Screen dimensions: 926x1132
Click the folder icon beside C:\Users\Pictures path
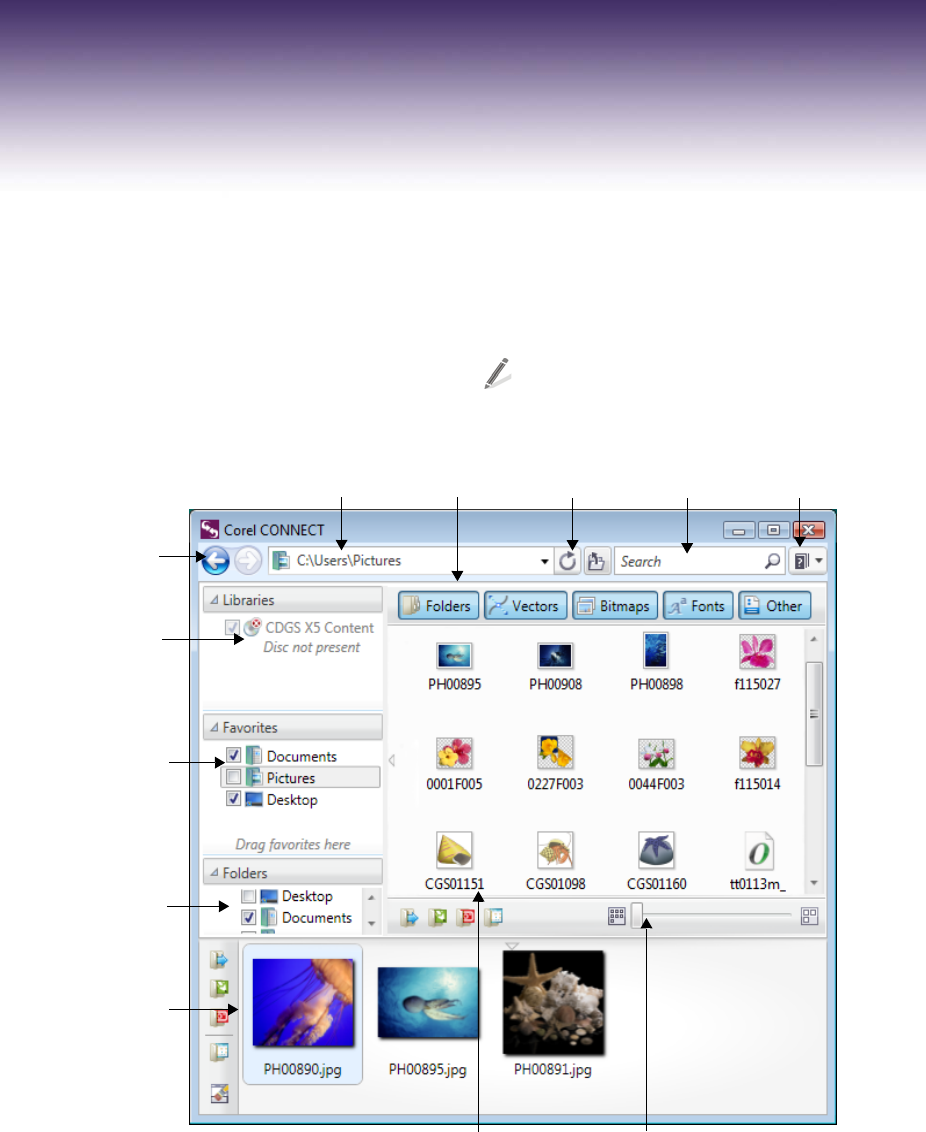pyautogui.click(x=281, y=560)
